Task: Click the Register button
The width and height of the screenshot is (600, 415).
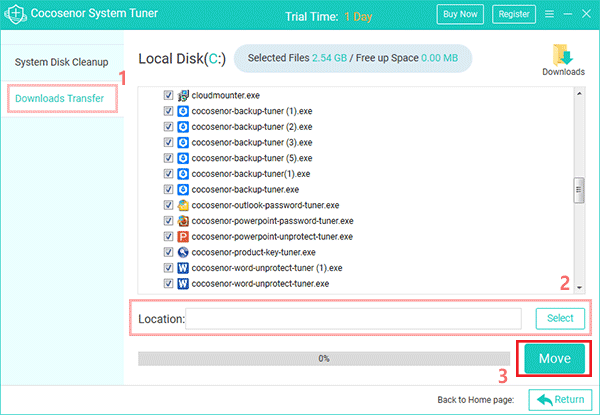Action: click(x=514, y=14)
